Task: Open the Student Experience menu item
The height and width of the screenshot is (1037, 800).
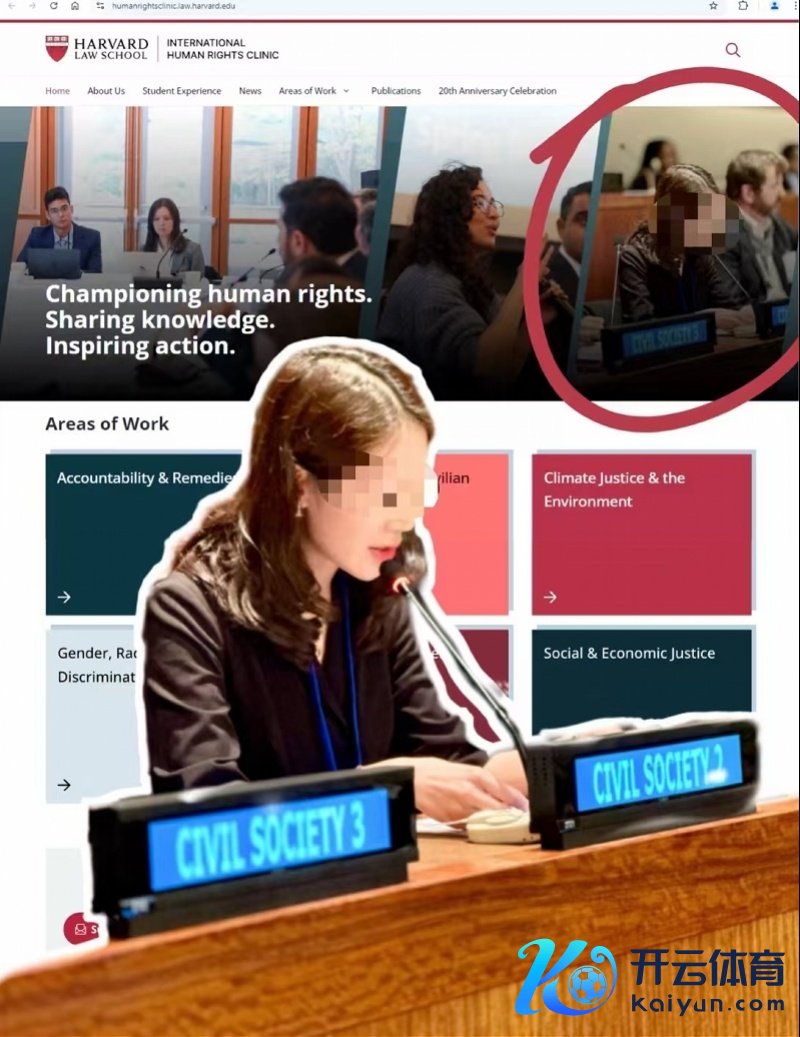Action: [x=182, y=91]
